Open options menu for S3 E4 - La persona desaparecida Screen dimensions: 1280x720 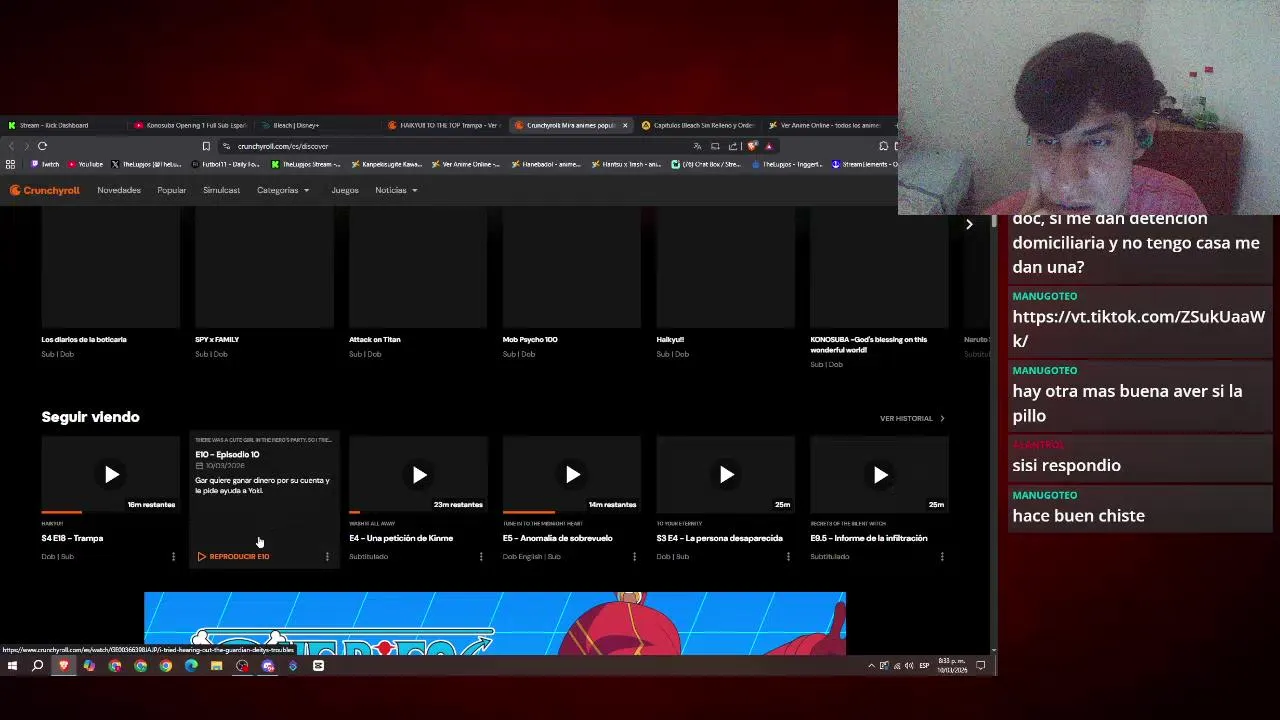[788, 556]
